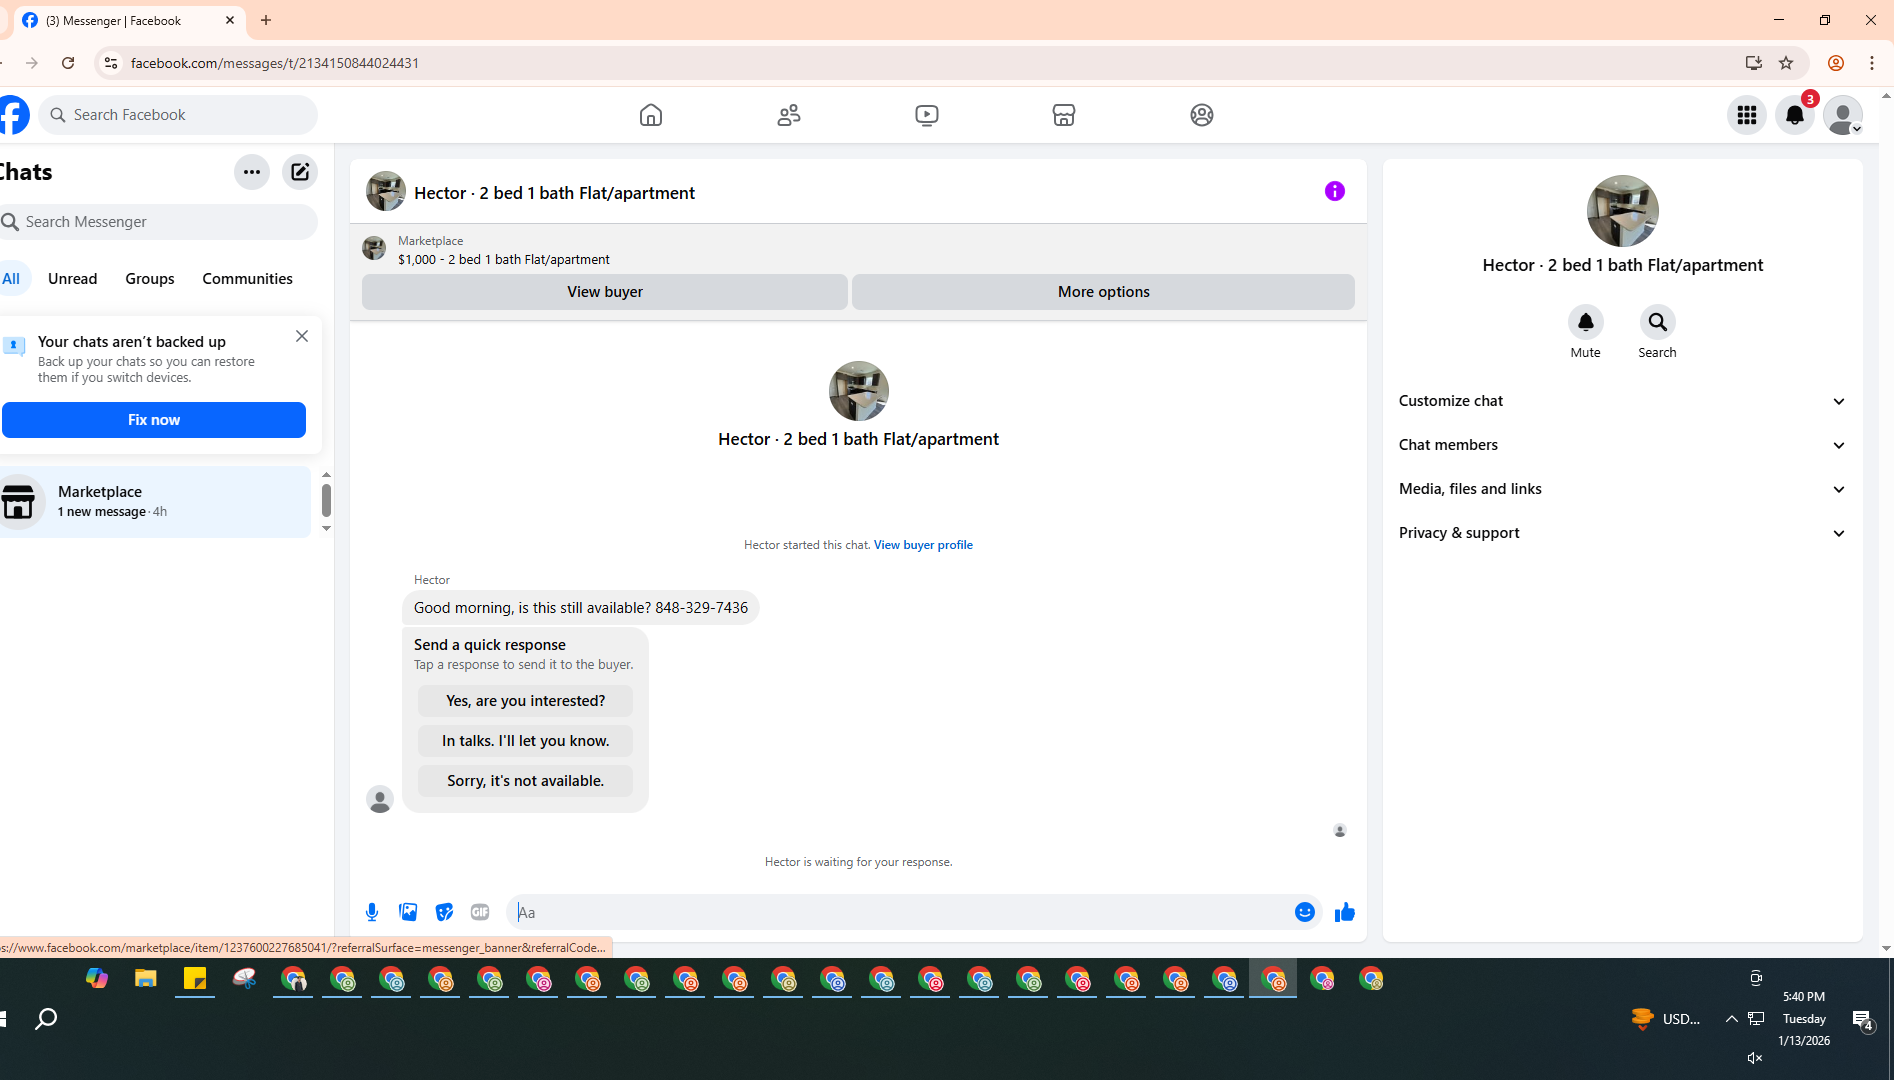The image size is (1894, 1080).
Task: Open the Groups icon in top navigation
Action: 1202,115
